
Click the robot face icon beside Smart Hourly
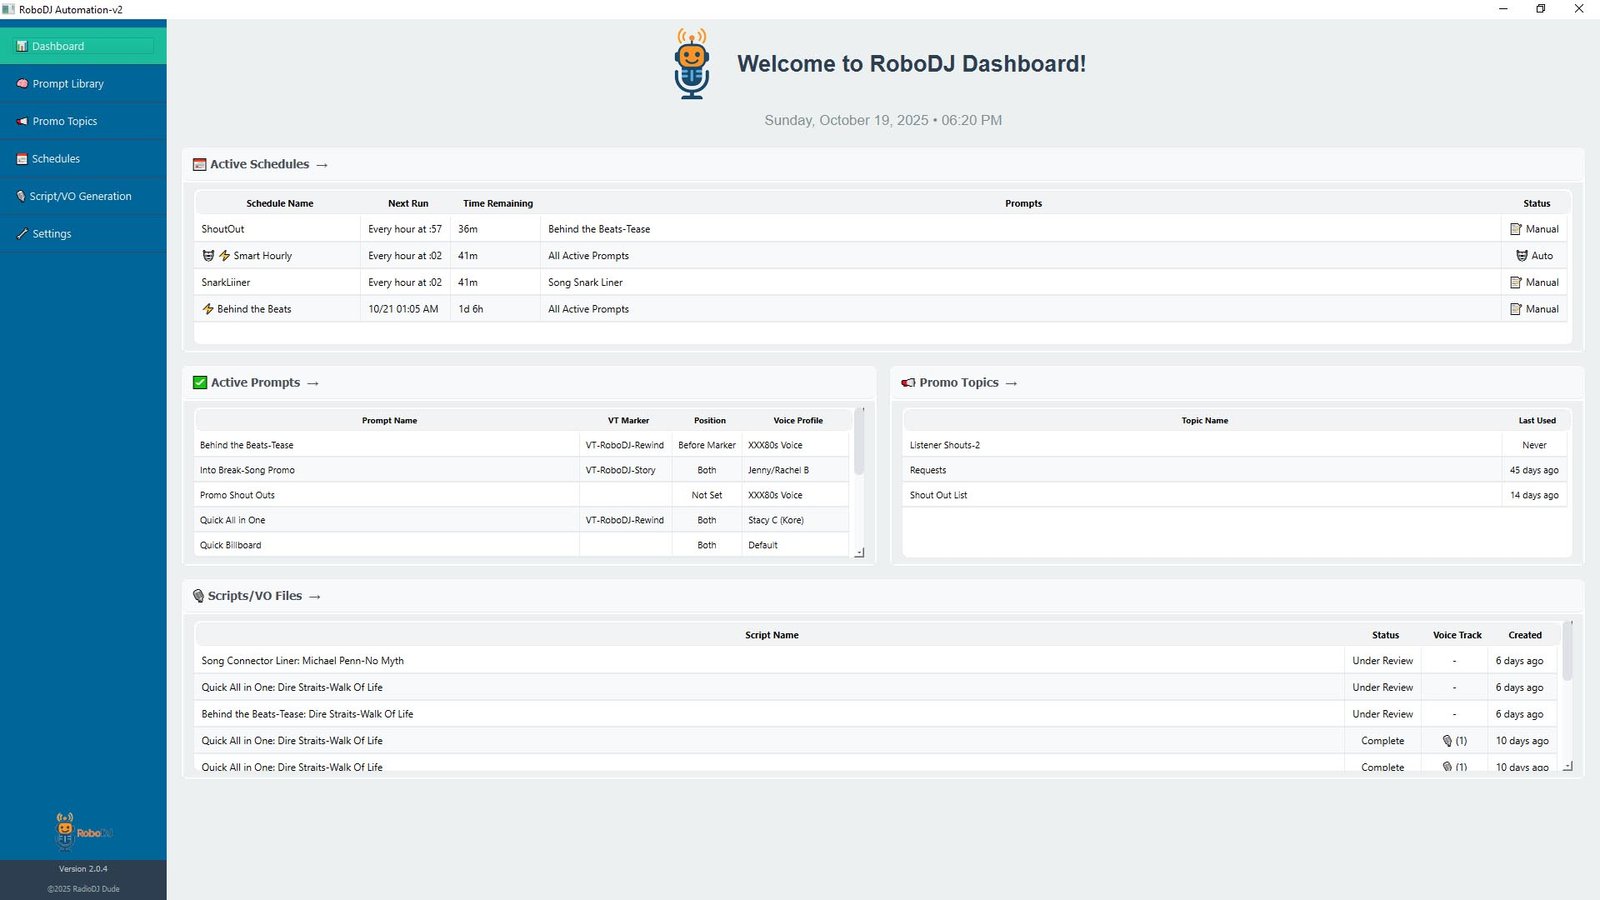pos(208,255)
